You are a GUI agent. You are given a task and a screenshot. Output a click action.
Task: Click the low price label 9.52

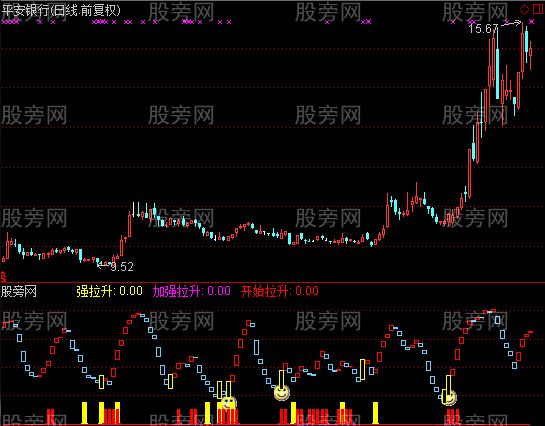click(x=122, y=267)
